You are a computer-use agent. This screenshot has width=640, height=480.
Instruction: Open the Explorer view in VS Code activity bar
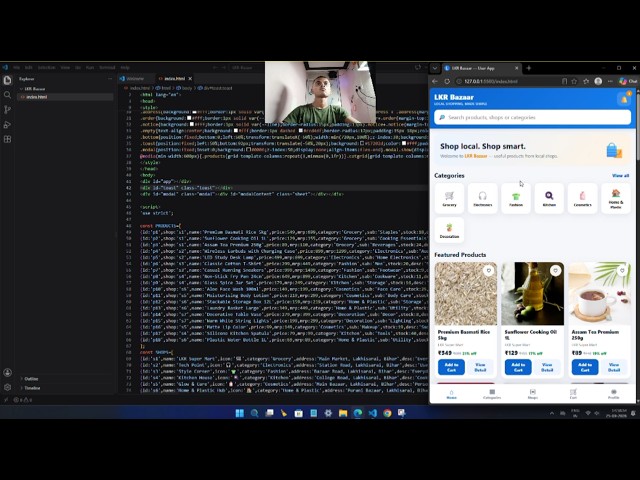tap(7, 80)
